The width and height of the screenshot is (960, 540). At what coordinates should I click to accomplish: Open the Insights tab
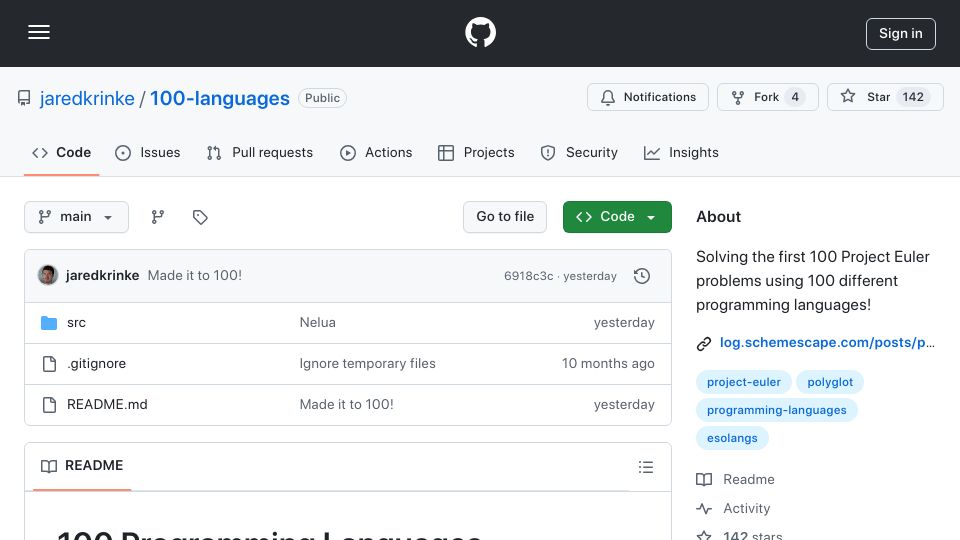[x=681, y=152]
